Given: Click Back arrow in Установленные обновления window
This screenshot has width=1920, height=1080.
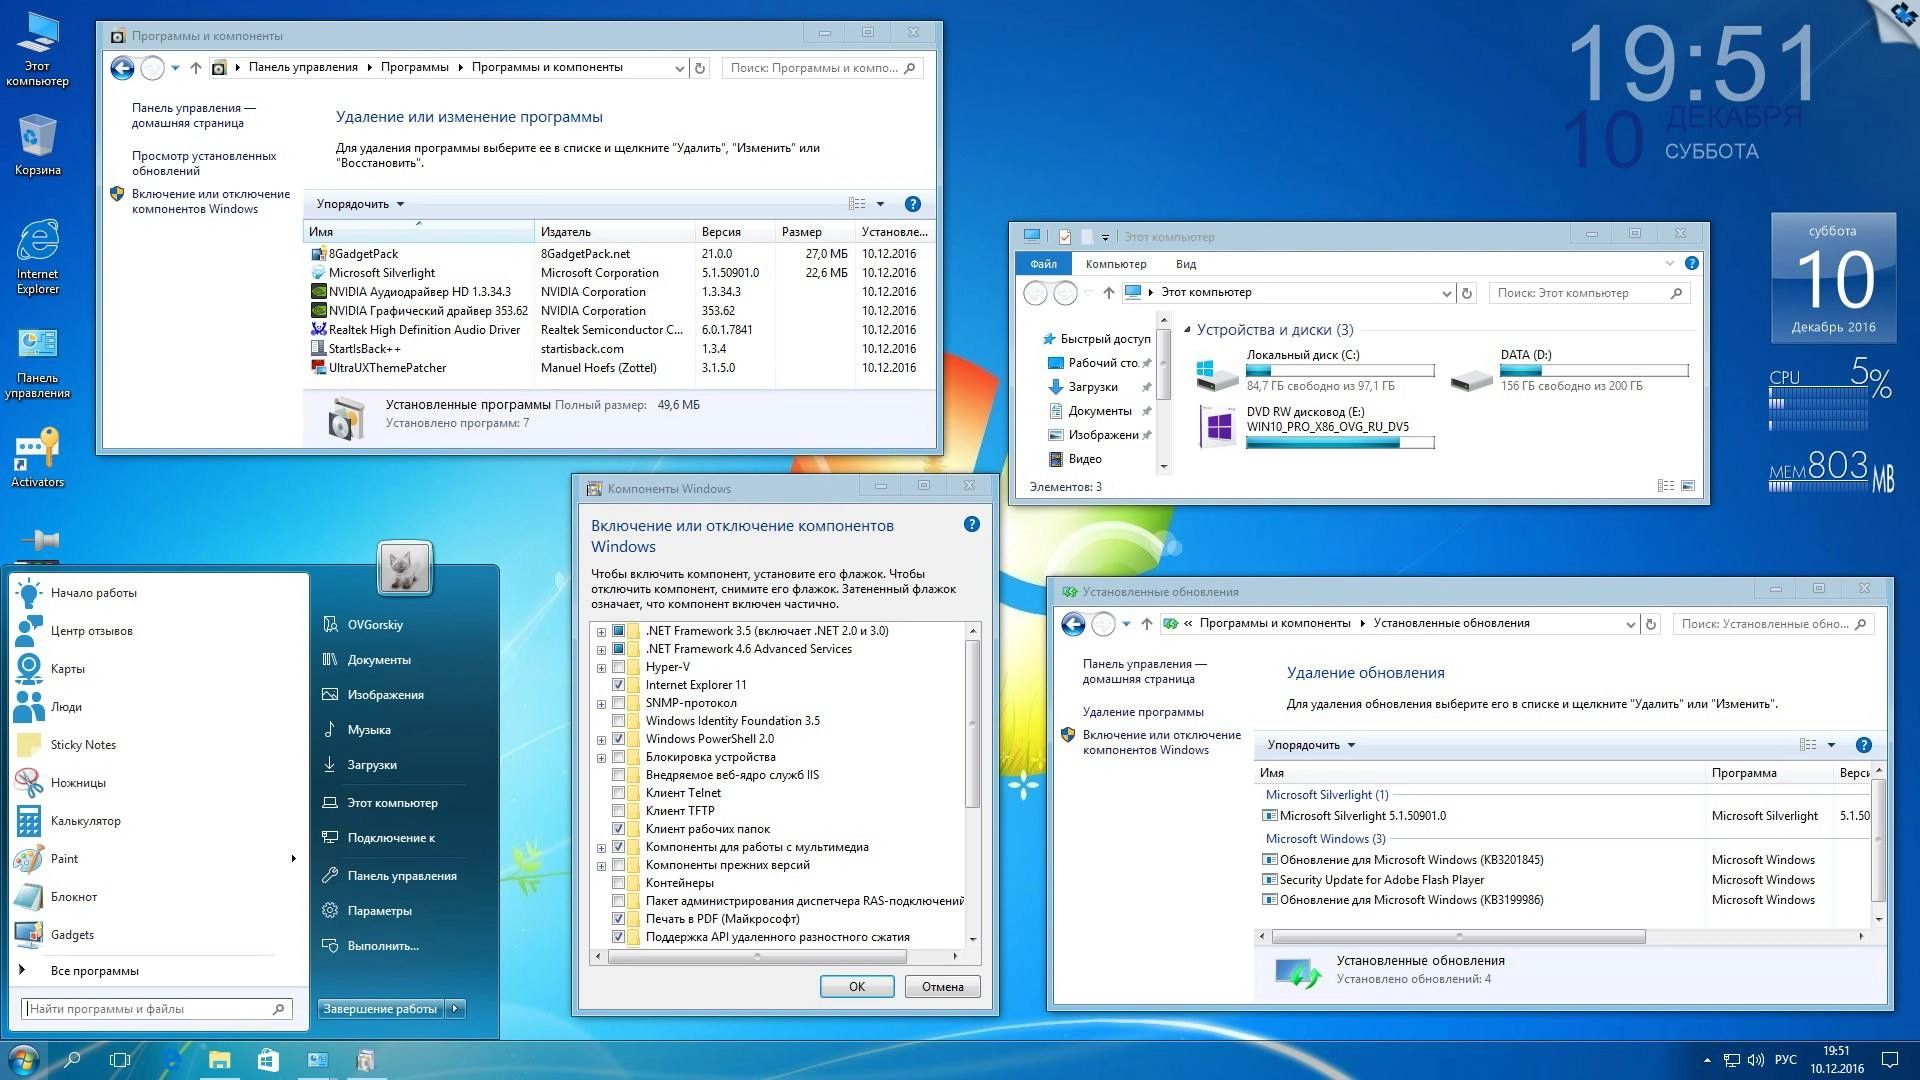Looking at the screenshot, I should (x=1073, y=624).
